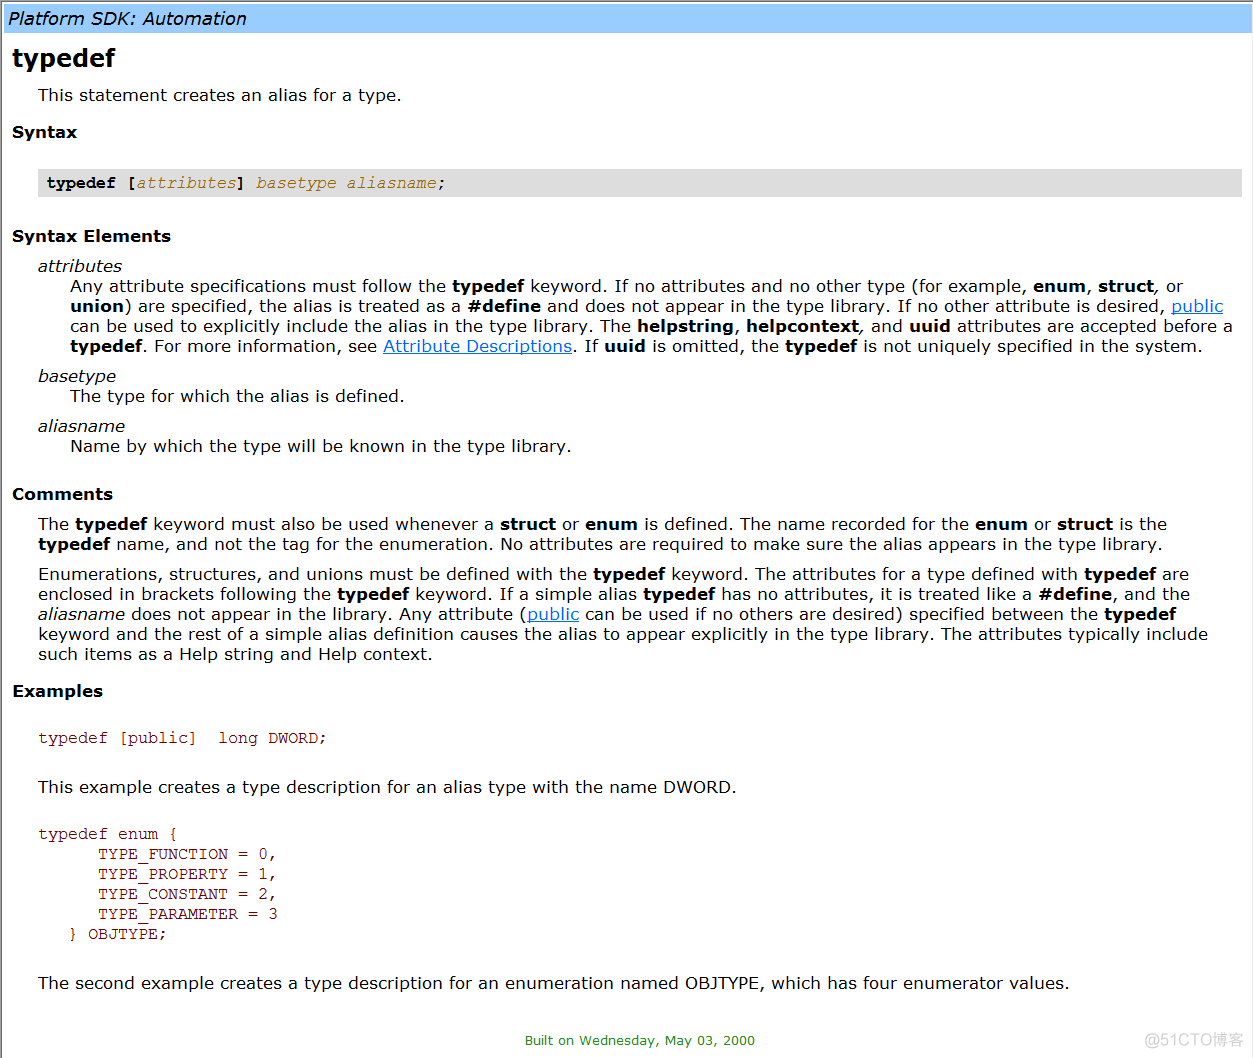This screenshot has width=1253, height=1058.
Task: Open the public link in Comments section
Action: coord(553,614)
